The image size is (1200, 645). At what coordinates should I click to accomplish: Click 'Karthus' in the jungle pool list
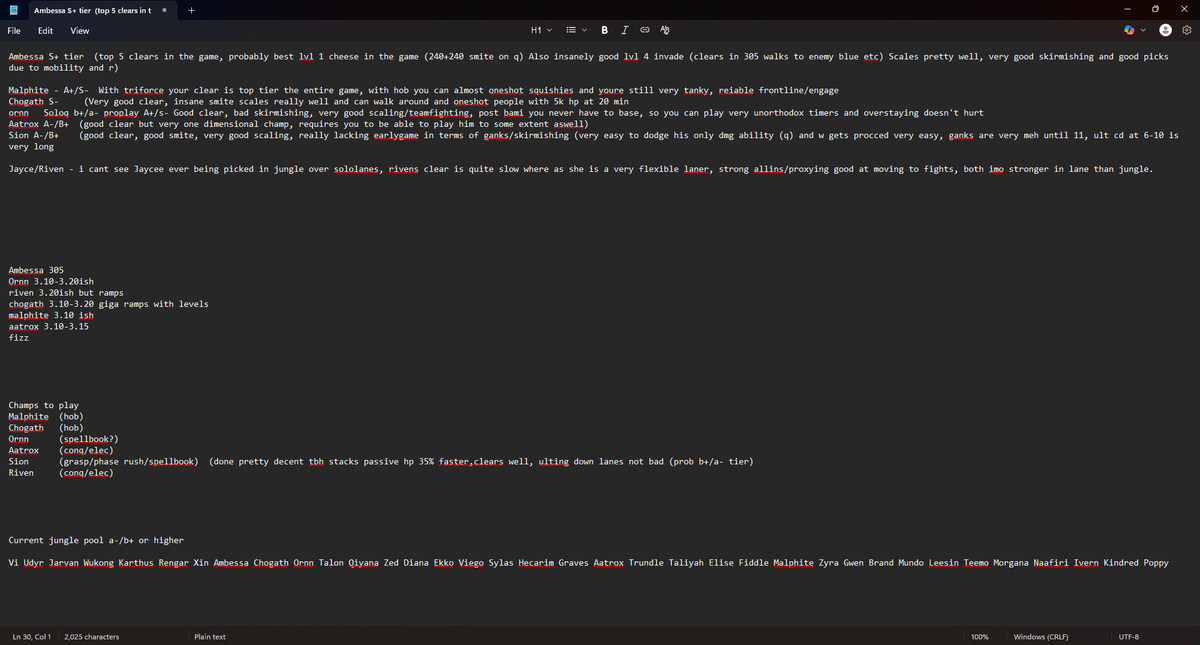coord(136,563)
